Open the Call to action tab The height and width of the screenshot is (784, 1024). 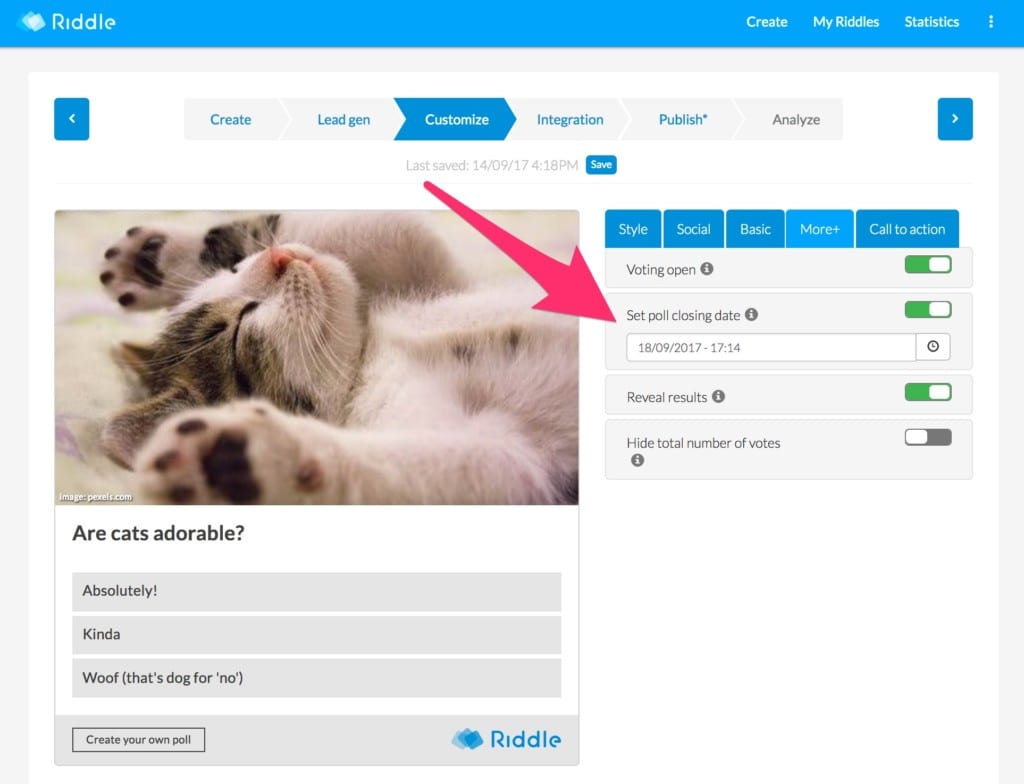tap(907, 229)
